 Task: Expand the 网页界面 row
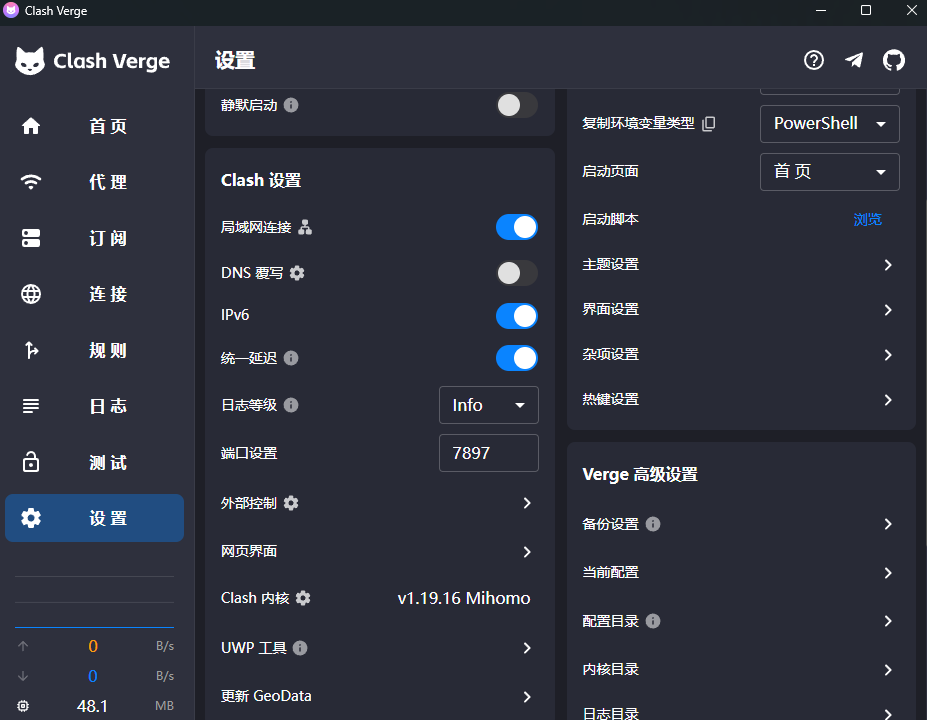[378, 552]
